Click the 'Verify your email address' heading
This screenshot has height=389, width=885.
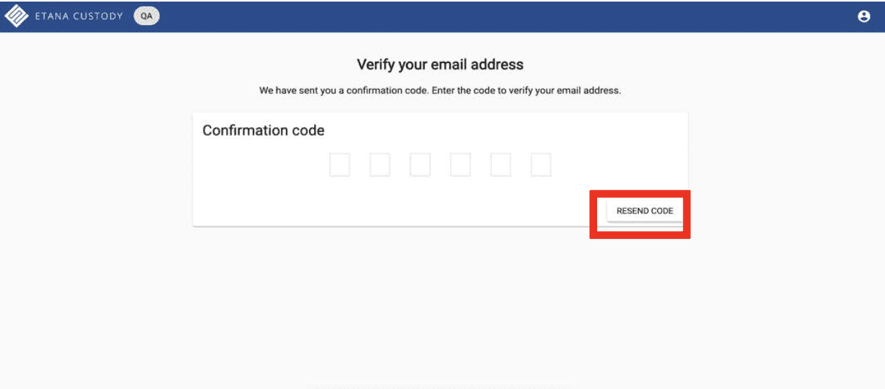[440, 65]
